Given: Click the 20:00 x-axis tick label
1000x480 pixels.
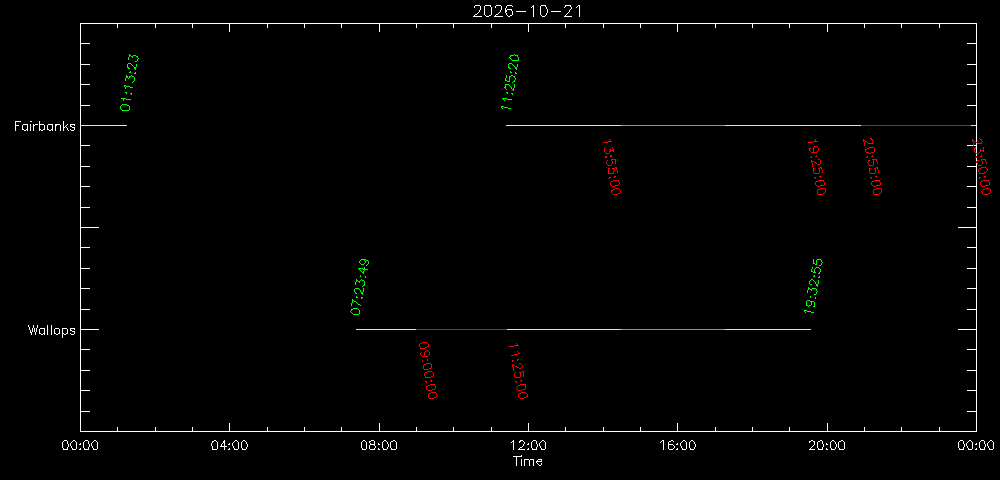Looking at the screenshot, I should click(x=827, y=445).
